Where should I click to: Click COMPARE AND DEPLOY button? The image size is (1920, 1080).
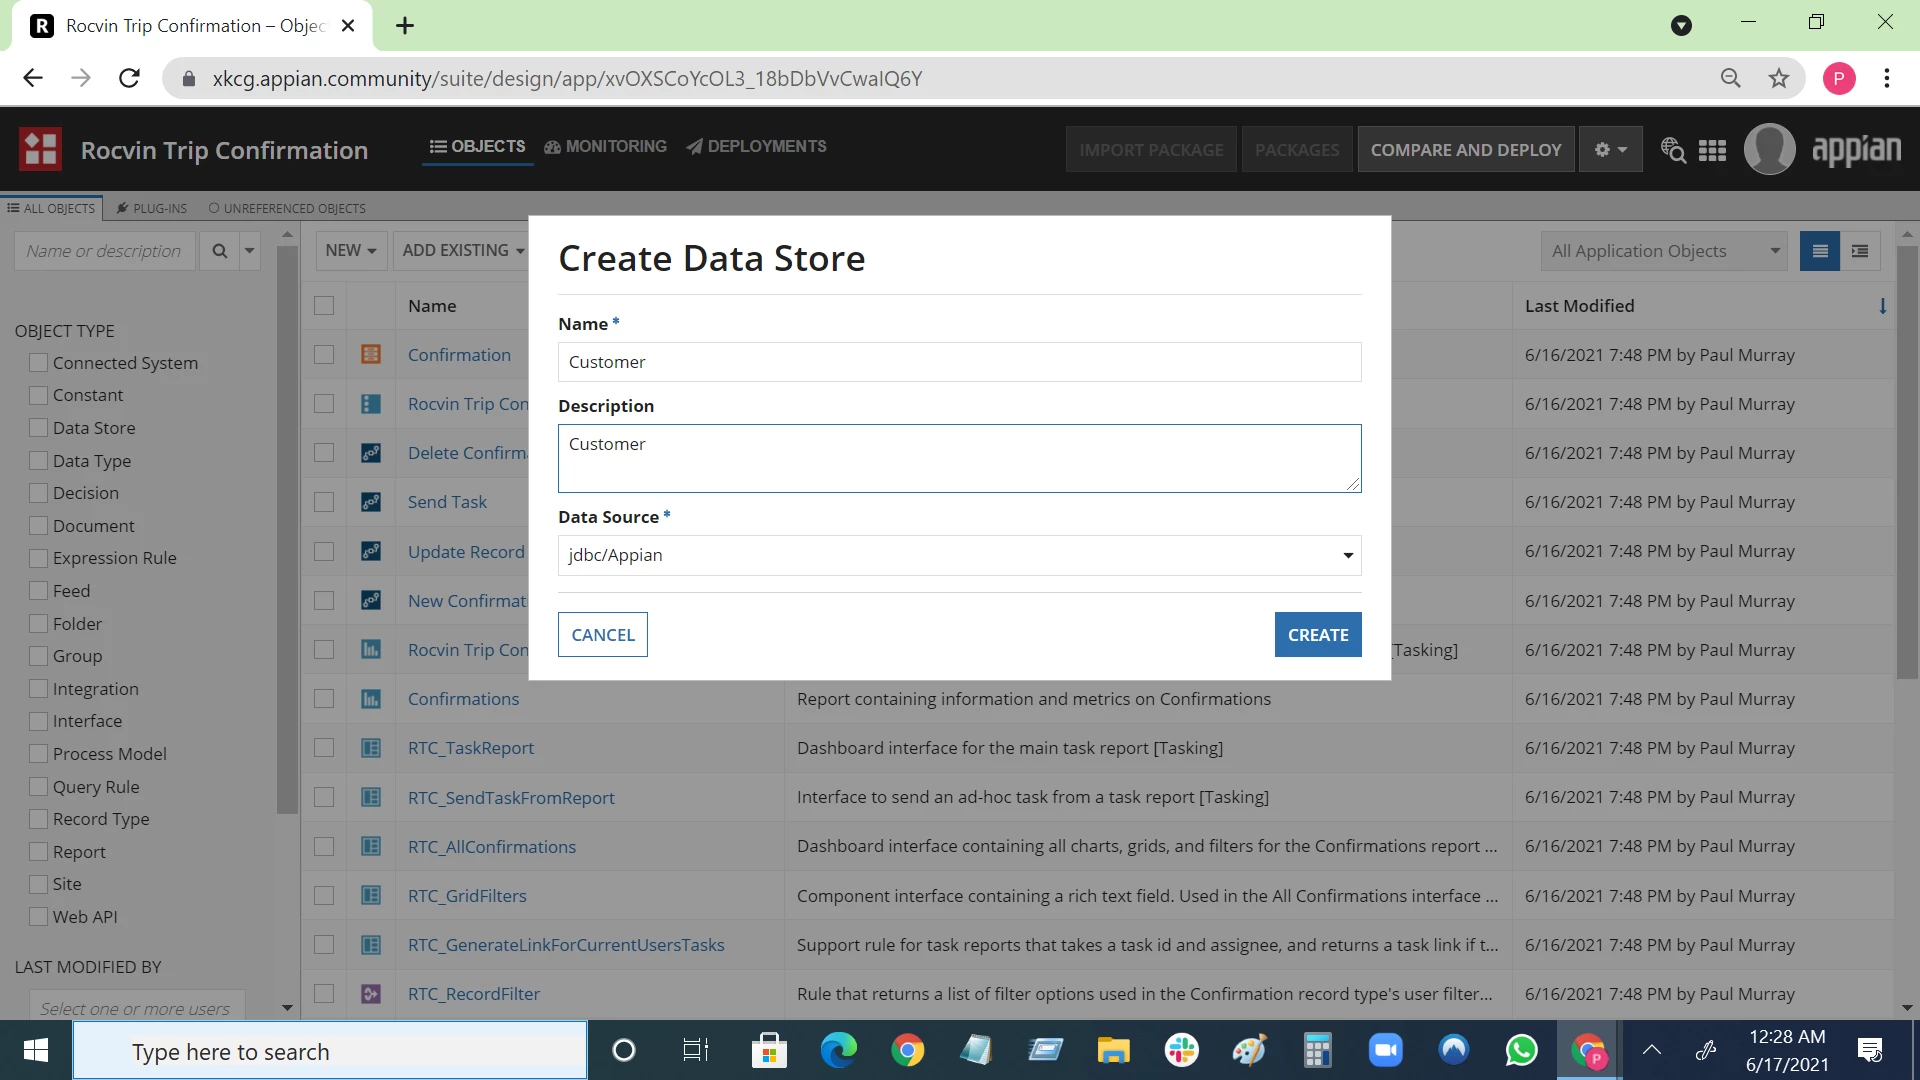pyautogui.click(x=1466, y=150)
